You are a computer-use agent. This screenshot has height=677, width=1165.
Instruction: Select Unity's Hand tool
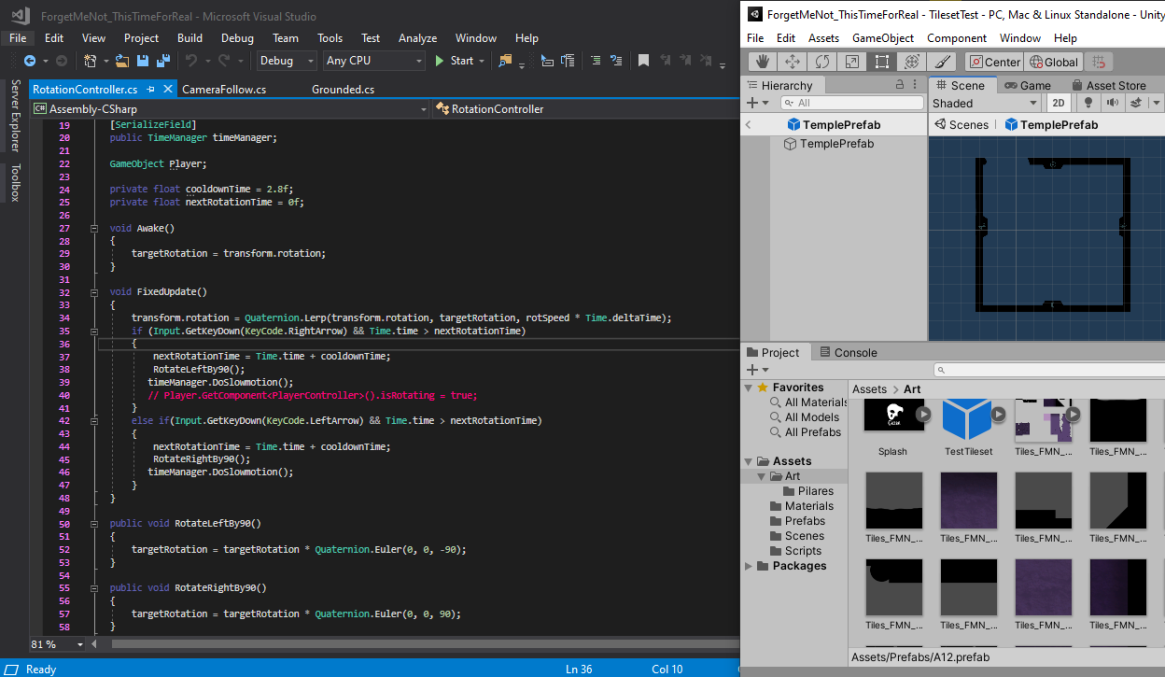click(762, 62)
